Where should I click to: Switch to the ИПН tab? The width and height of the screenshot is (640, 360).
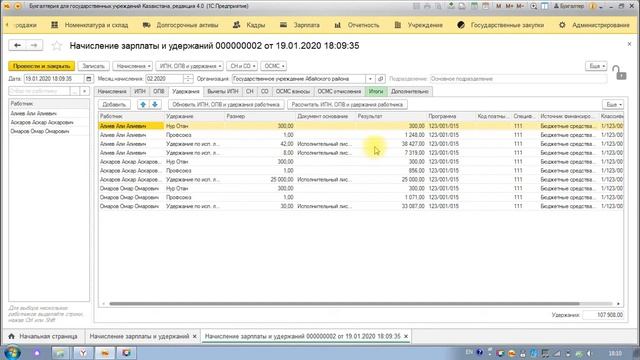pyautogui.click(x=140, y=91)
